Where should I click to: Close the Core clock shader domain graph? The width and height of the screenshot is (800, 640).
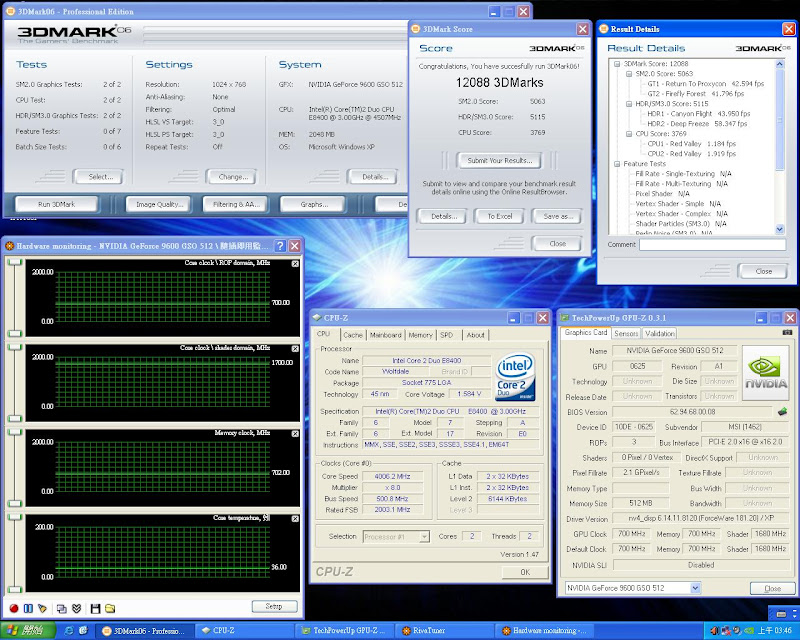point(295,349)
